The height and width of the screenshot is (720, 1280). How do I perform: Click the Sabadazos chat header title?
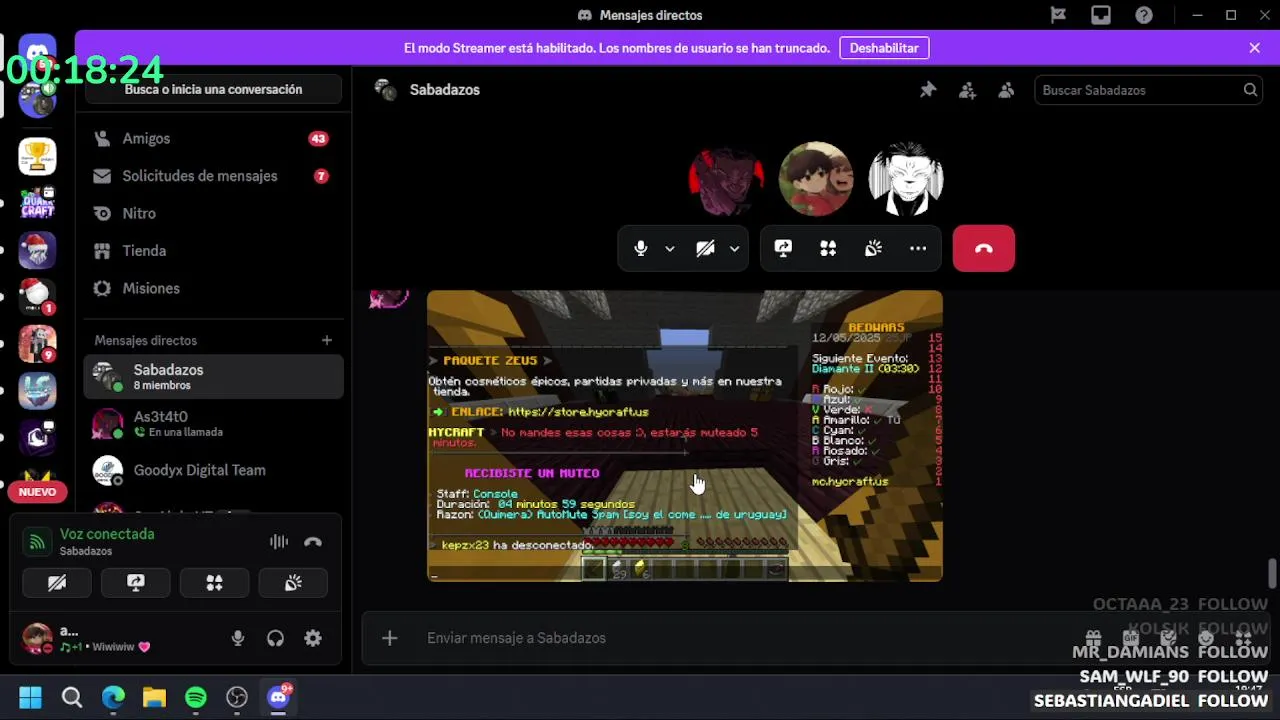coord(445,90)
